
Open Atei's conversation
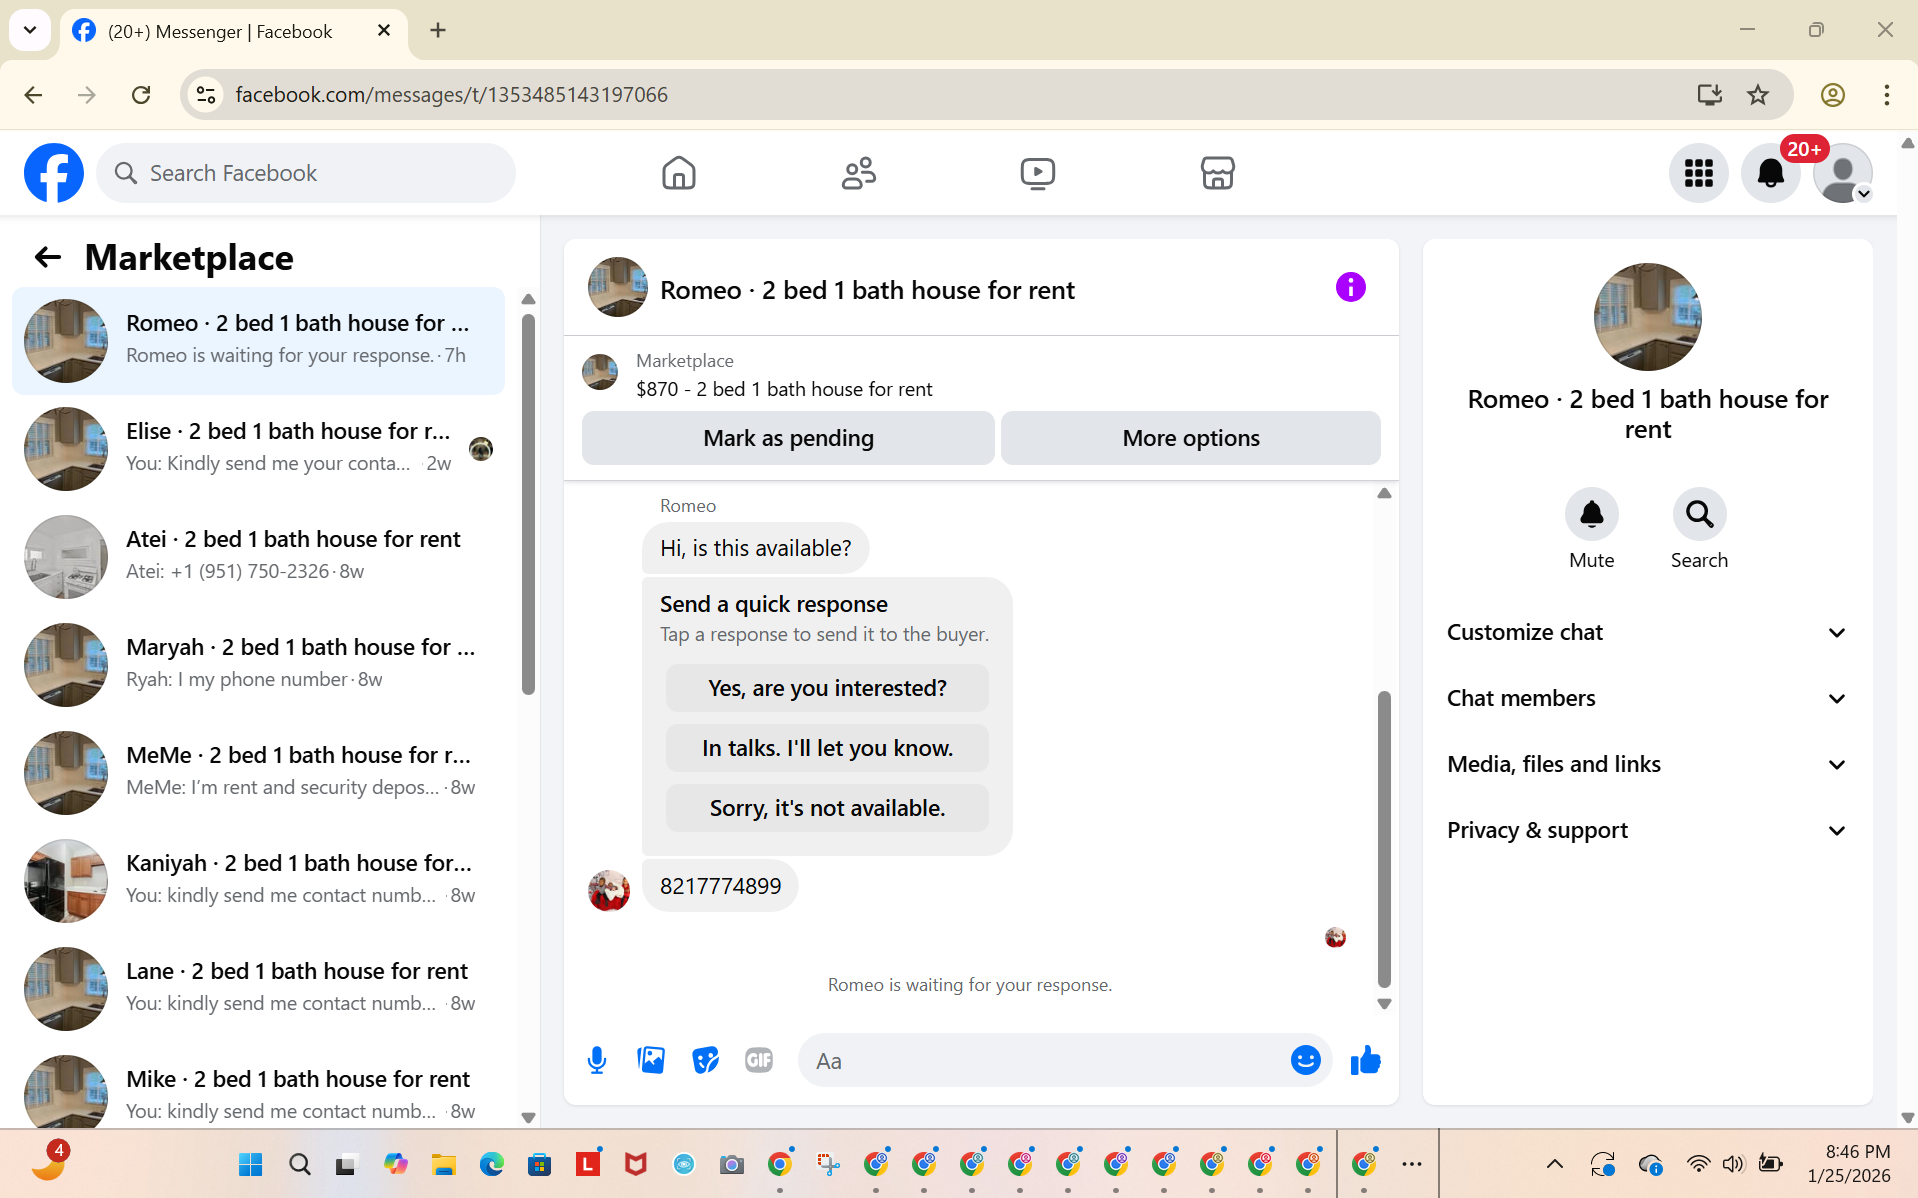point(258,557)
